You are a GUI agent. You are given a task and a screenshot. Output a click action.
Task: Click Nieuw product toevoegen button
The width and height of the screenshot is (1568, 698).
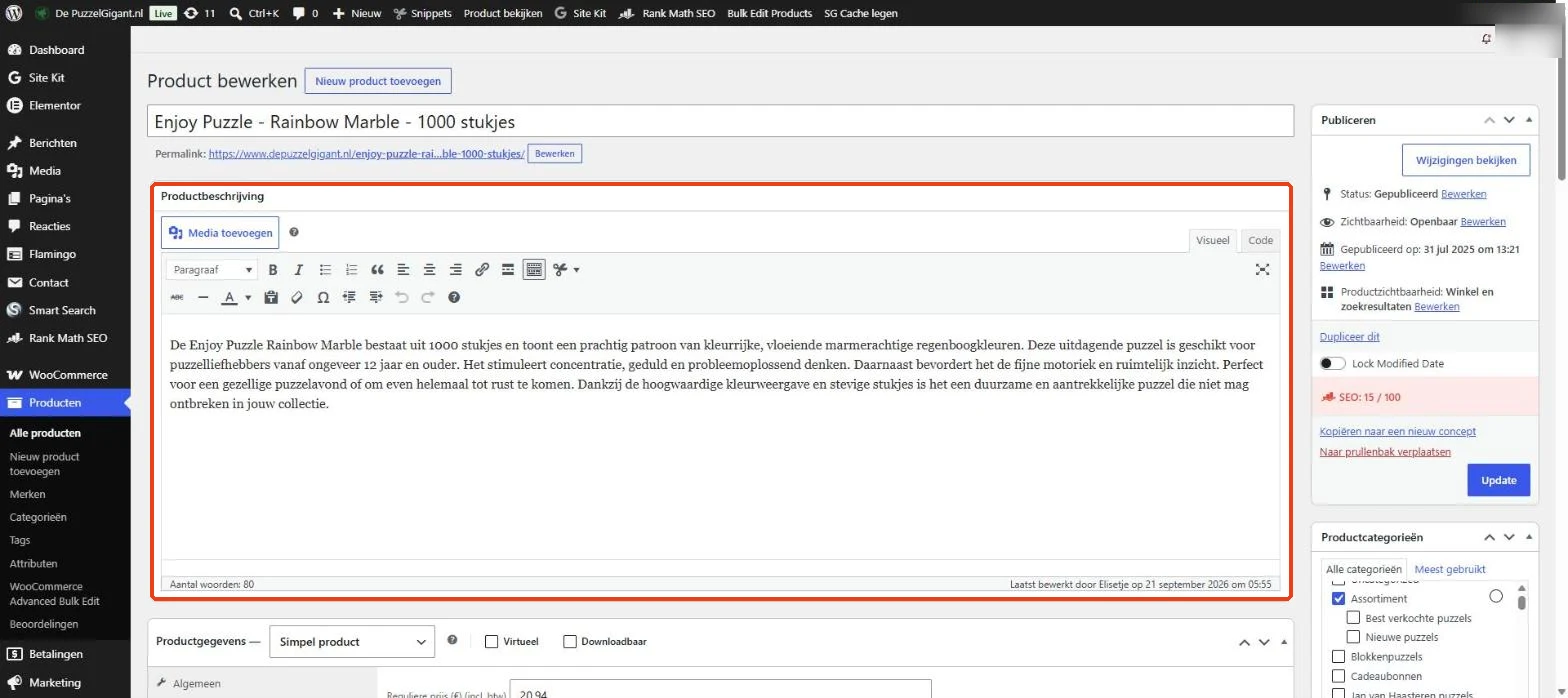tap(378, 81)
